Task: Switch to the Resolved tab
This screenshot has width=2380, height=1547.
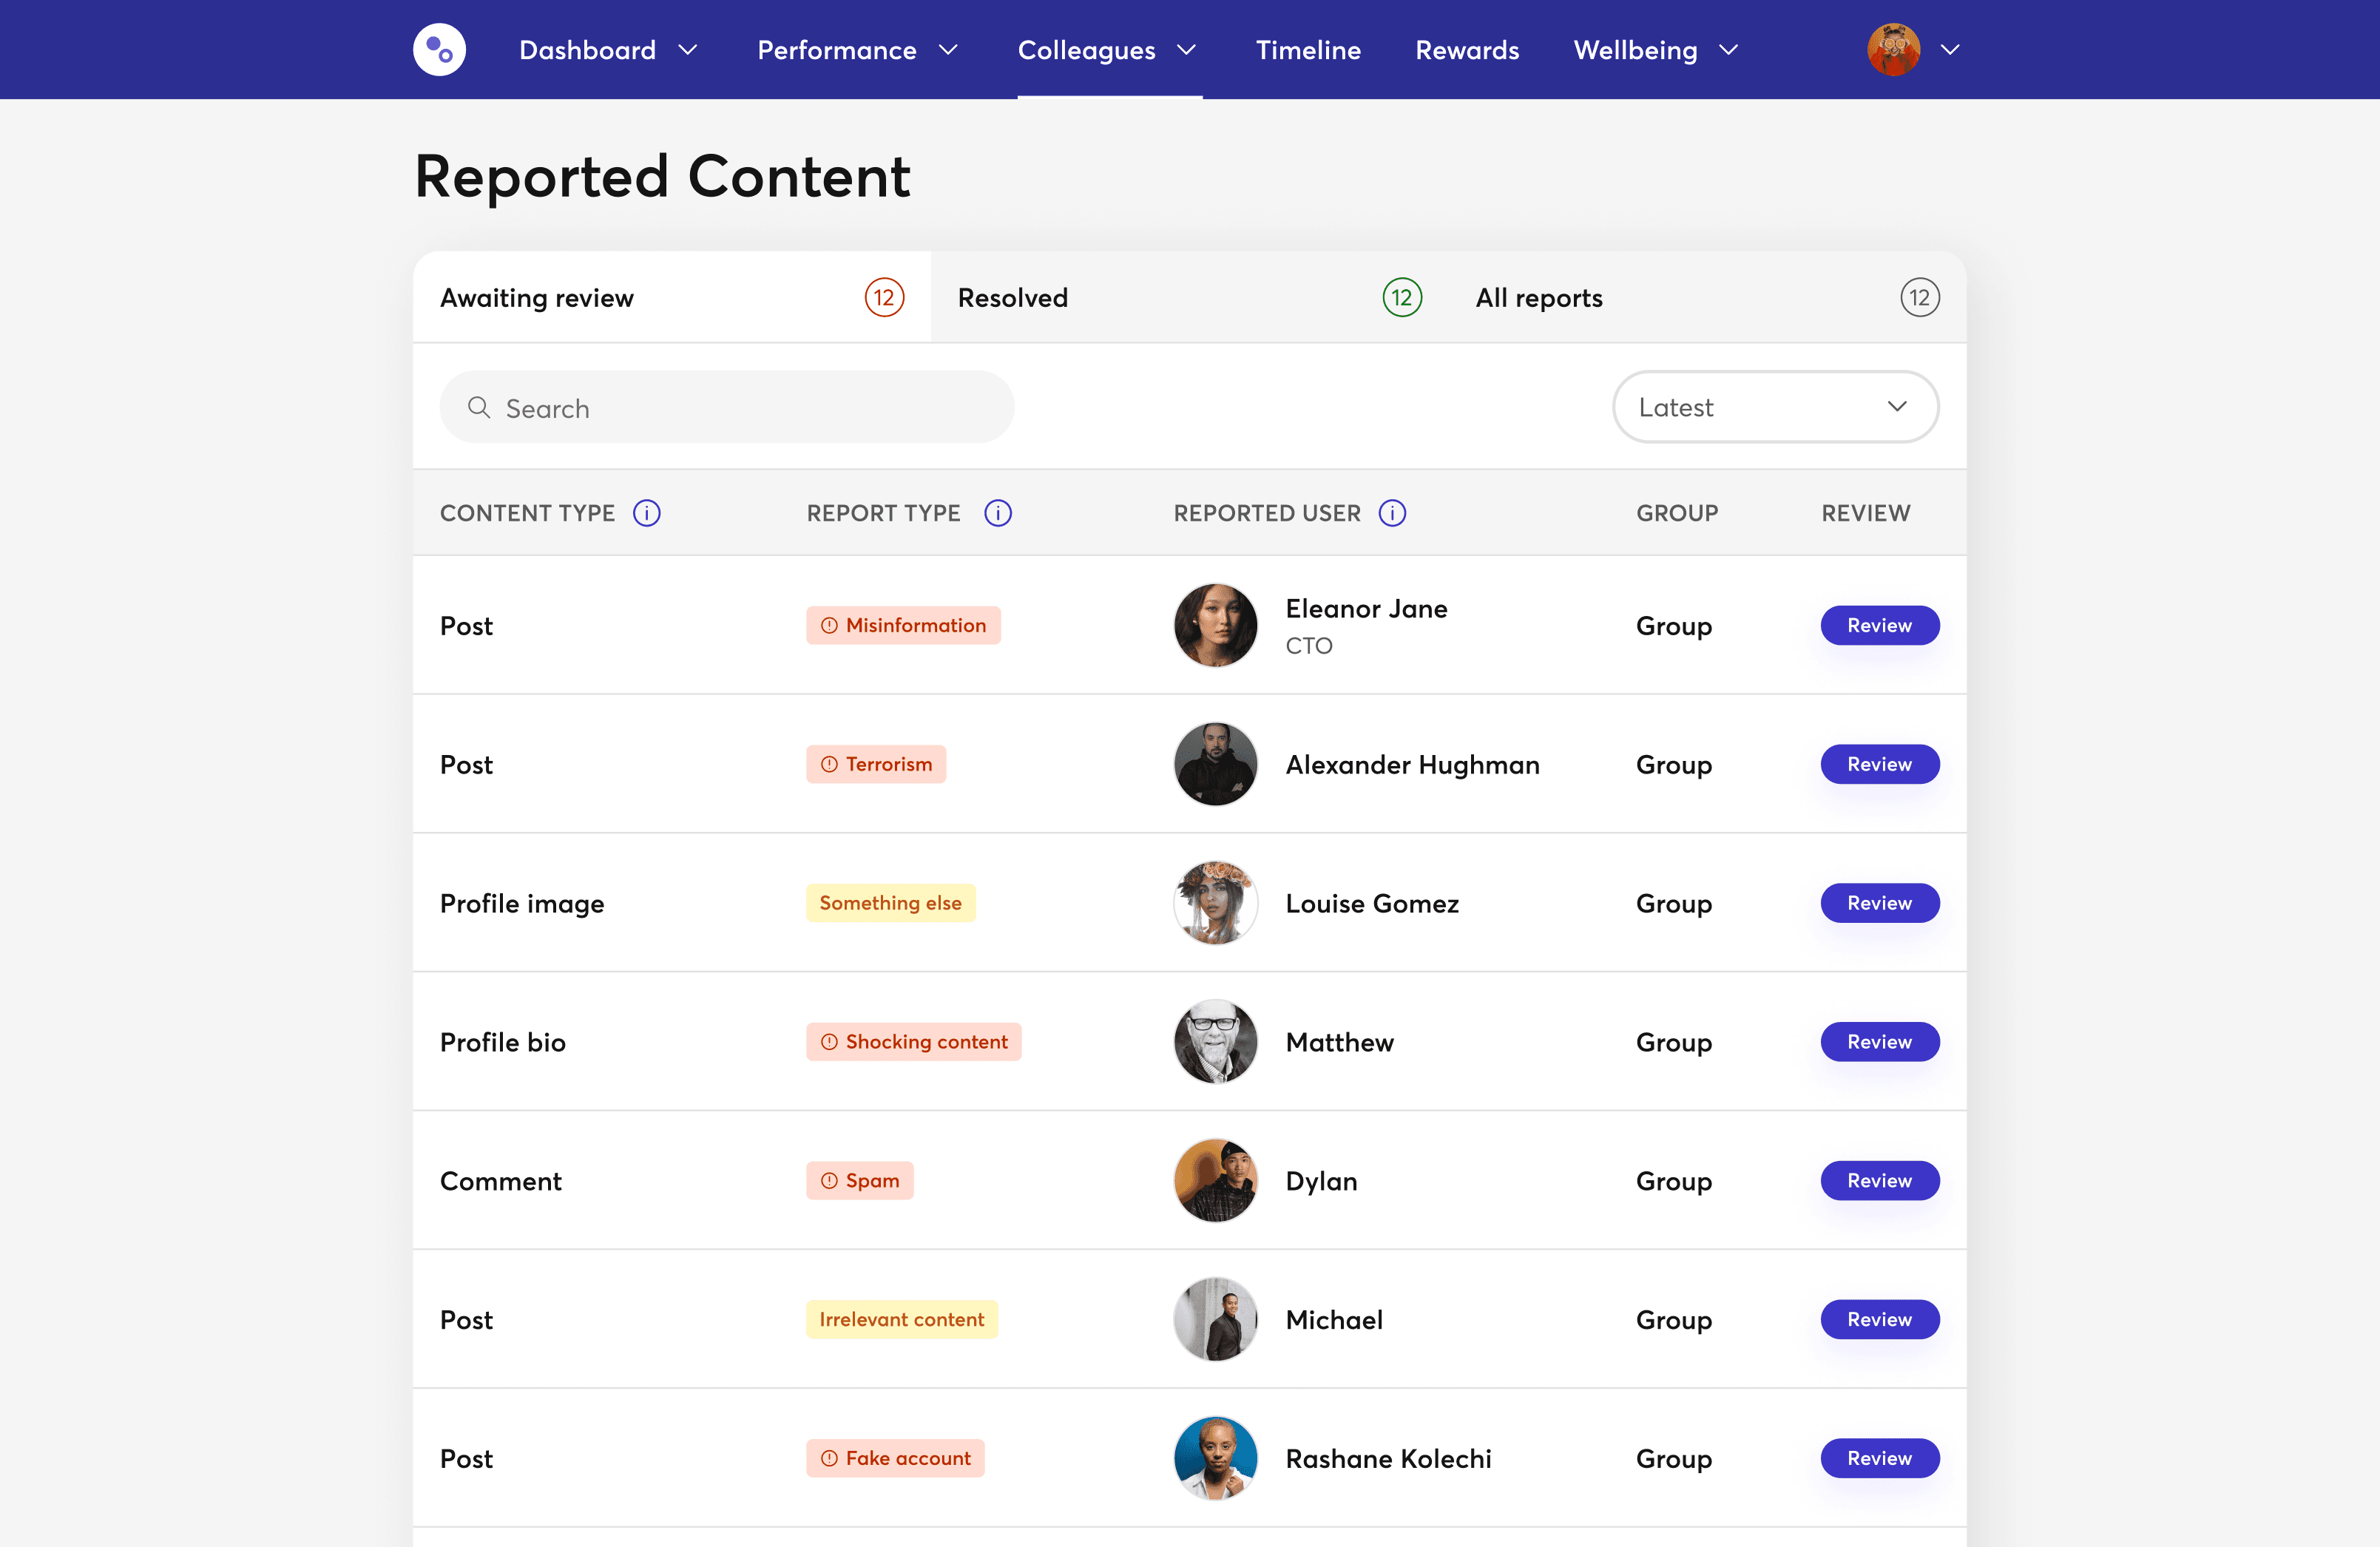Action: [1189, 297]
